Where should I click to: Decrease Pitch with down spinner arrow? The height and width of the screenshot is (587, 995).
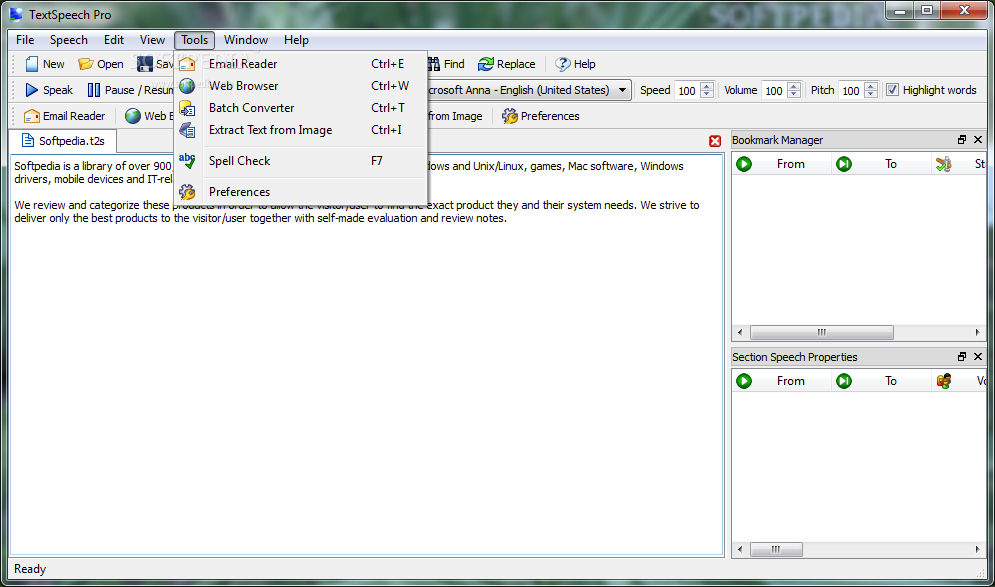pos(871,94)
